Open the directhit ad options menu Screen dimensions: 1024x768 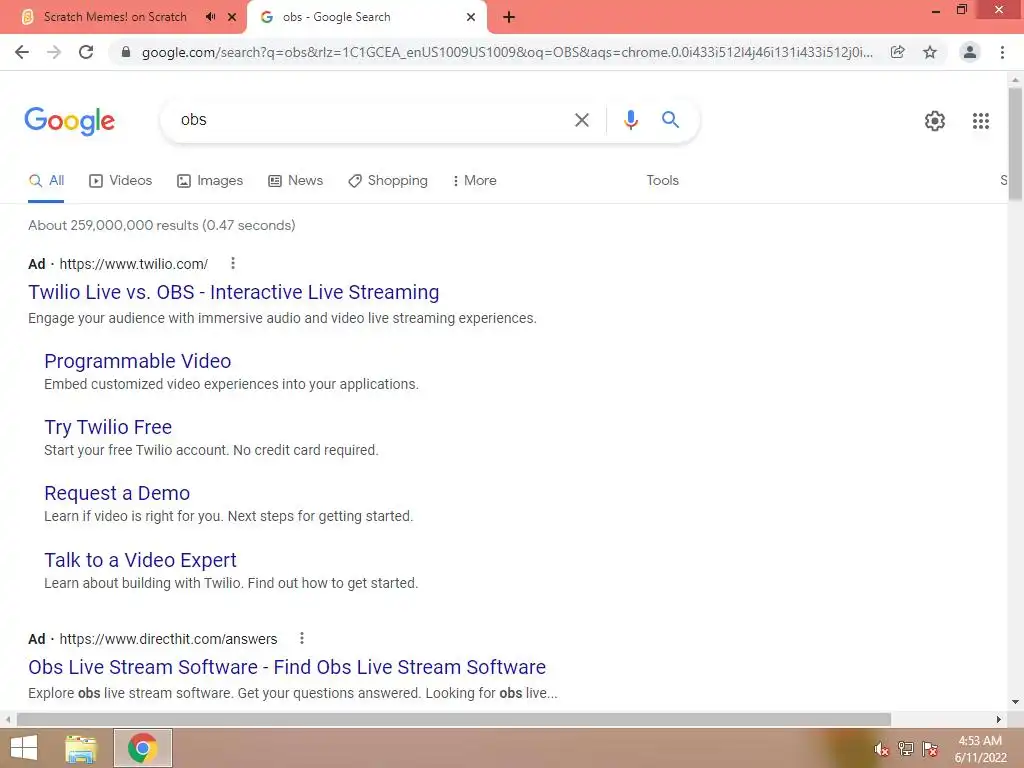tap(301, 638)
